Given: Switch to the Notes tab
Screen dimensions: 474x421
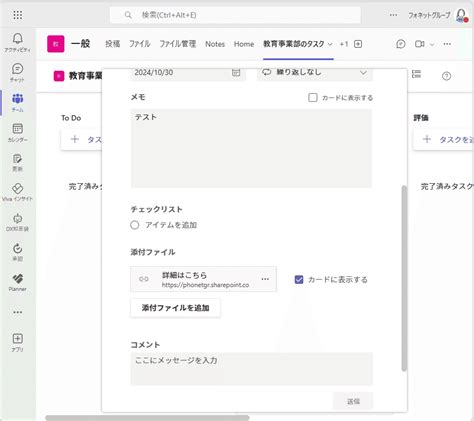Looking at the screenshot, I should pyautogui.click(x=215, y=44).
